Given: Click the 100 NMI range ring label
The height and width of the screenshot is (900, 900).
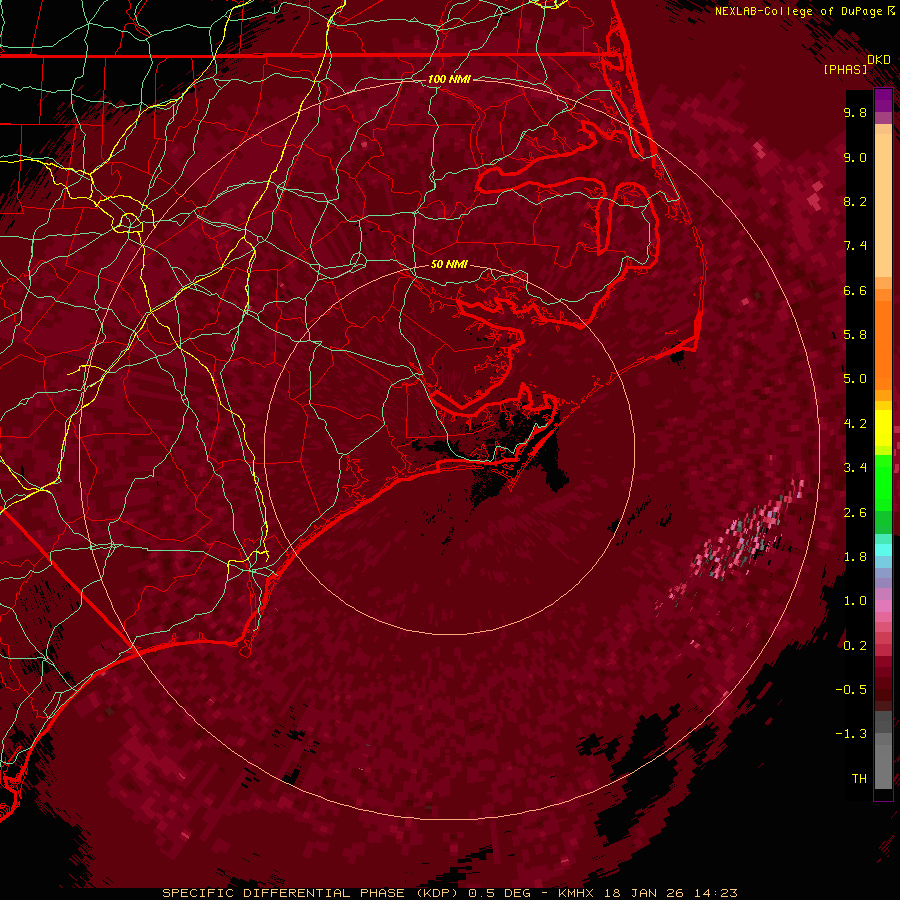Looking at the screenshot, I should point(449,79).
